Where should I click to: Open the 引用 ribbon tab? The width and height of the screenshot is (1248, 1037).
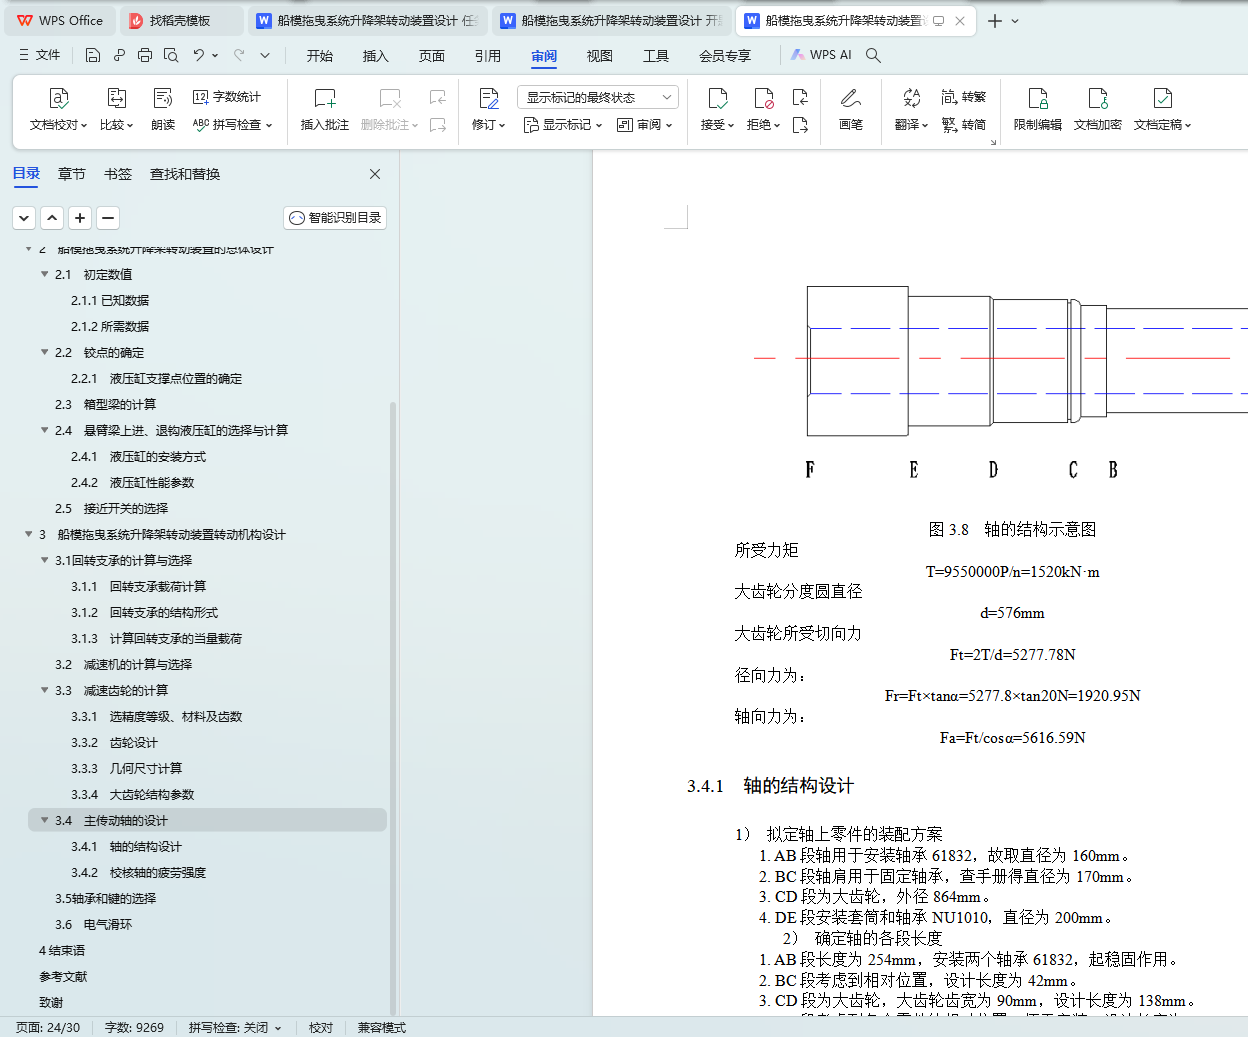(488, 56)
